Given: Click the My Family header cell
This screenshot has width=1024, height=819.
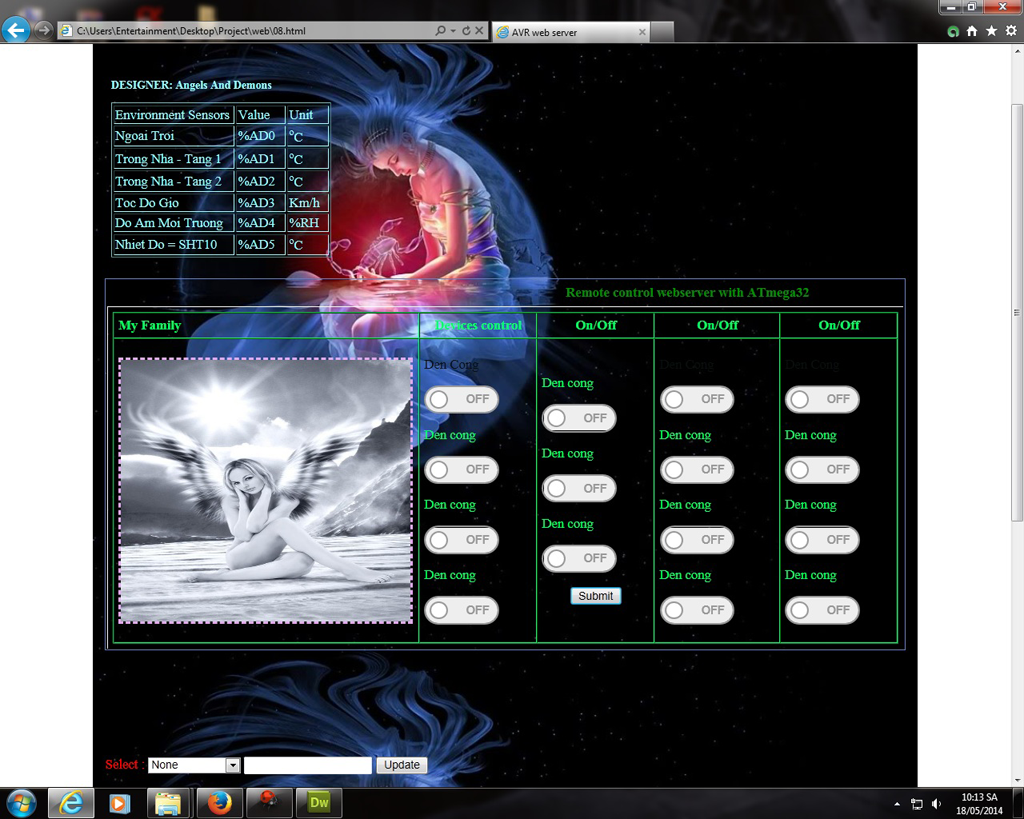Looking at the screenshot, I should point(265,325).
